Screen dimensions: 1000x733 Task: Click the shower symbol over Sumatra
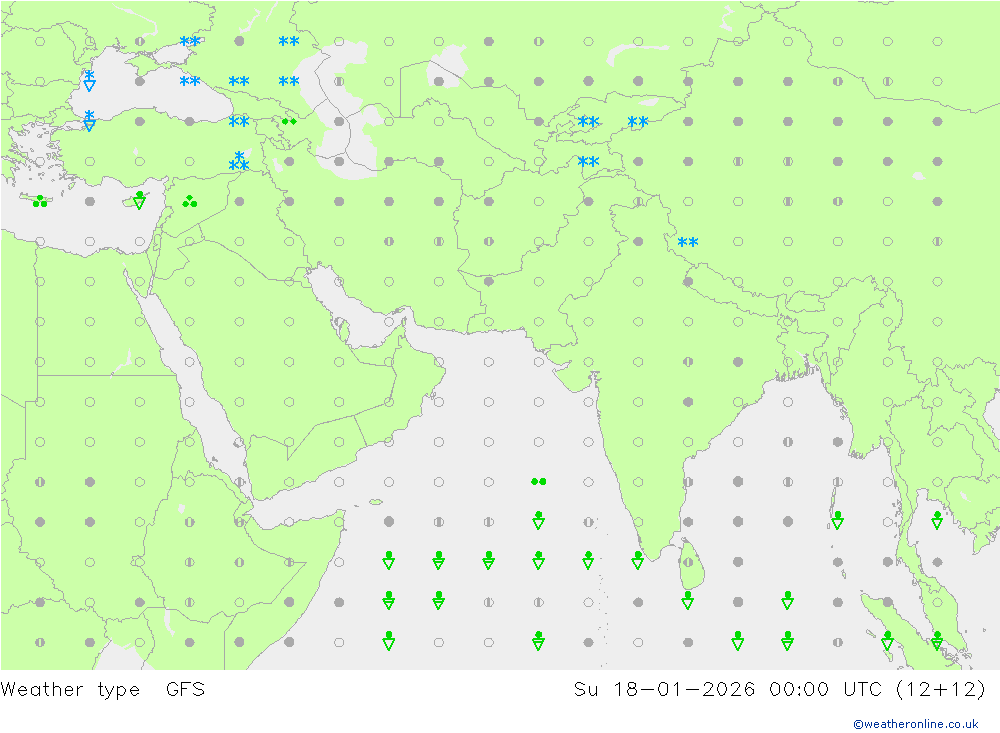tap(887, 641)
